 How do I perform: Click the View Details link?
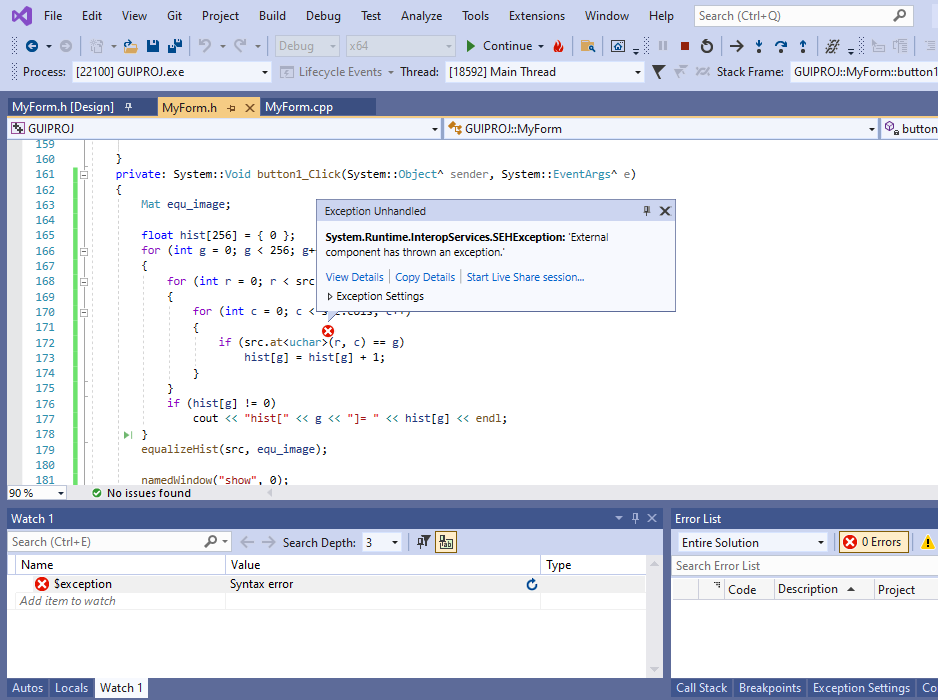(354, 277)
